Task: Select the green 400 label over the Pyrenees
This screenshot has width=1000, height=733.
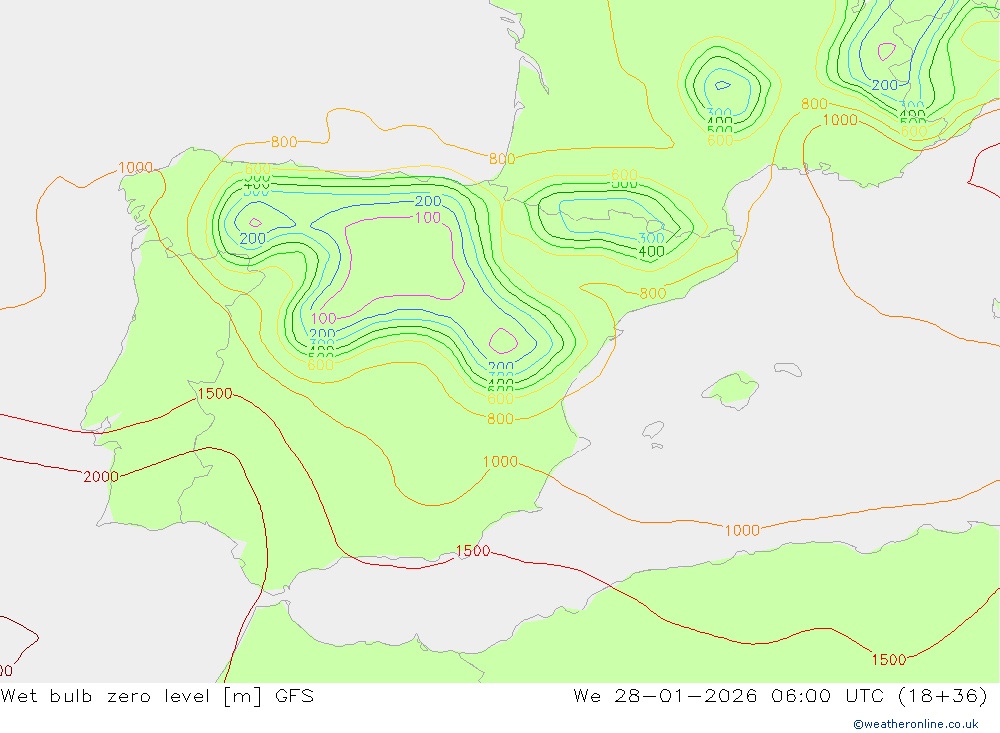Action: pyautogui.click(x=651, y=251)
